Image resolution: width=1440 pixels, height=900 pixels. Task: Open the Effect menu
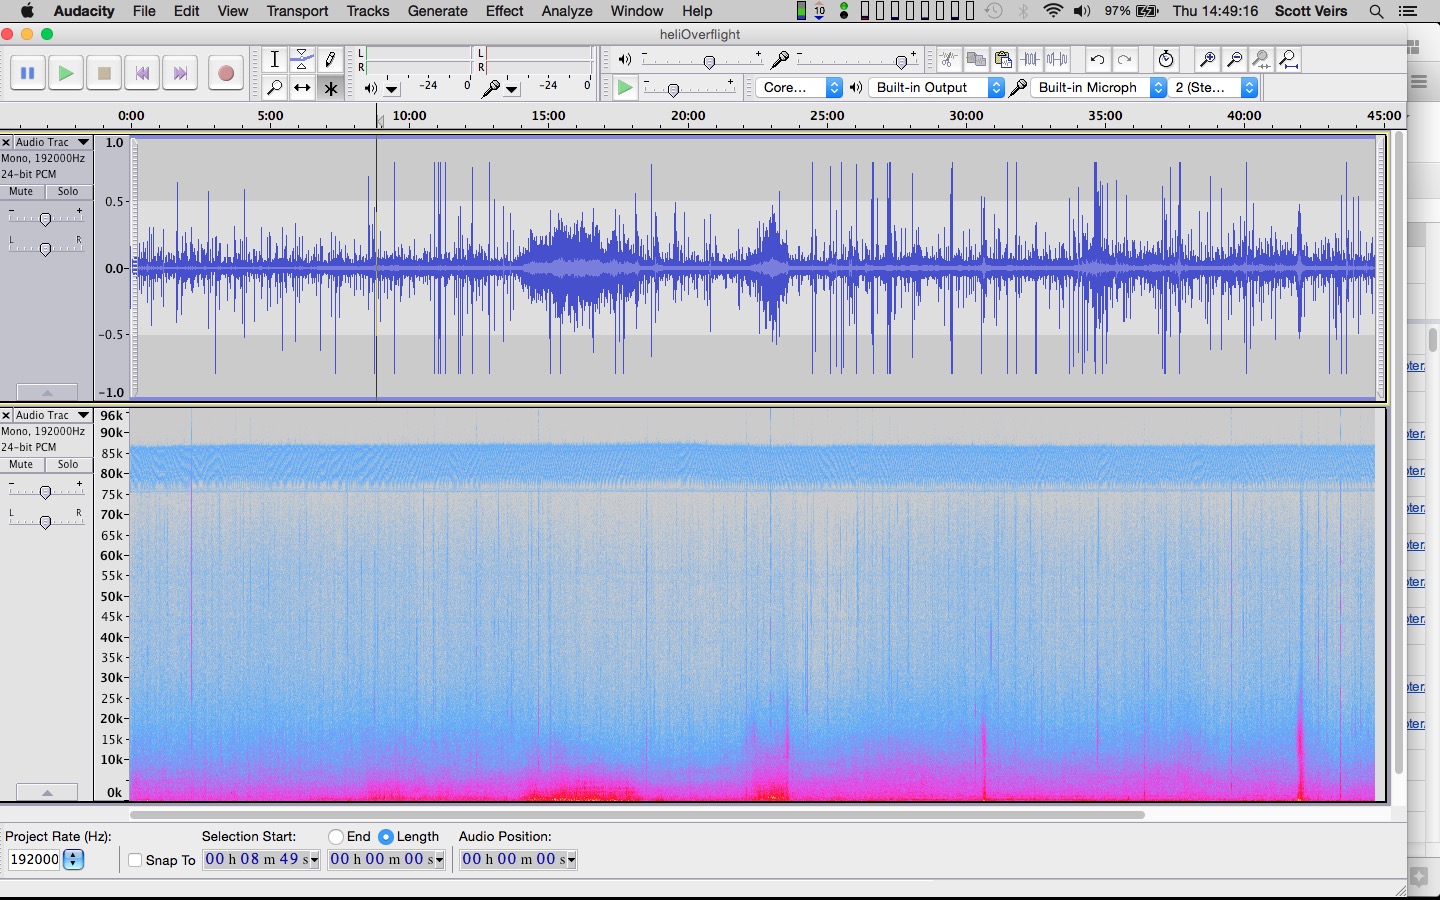504,11
